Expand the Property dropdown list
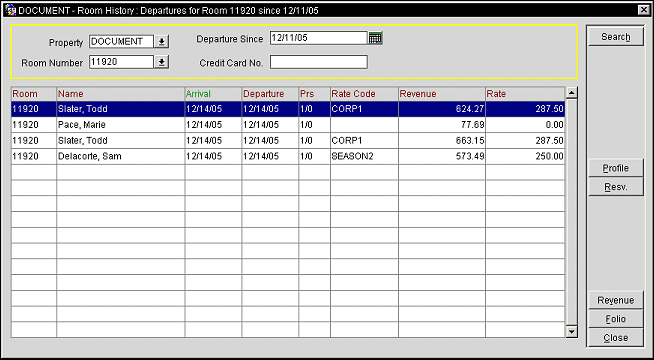This screenshot has width=654, height=360. pos(161,41)
